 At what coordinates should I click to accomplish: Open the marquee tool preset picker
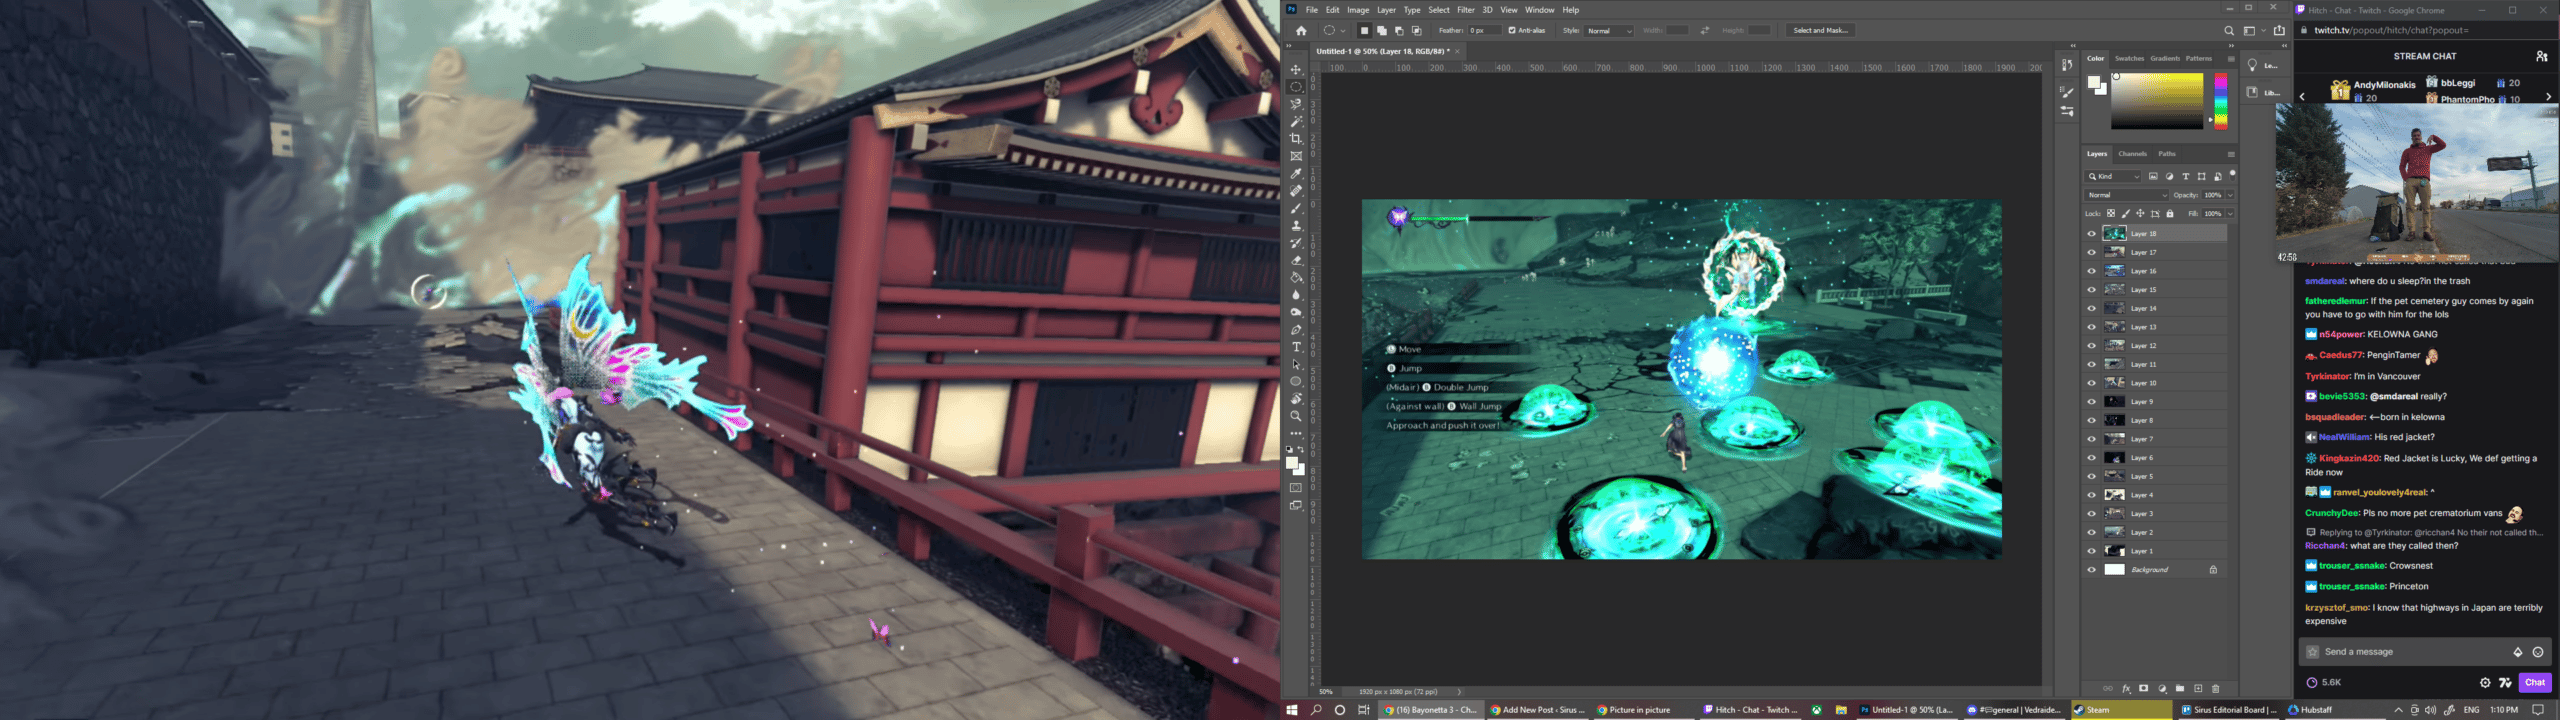pyautogui.click(x=1333, y=31)
